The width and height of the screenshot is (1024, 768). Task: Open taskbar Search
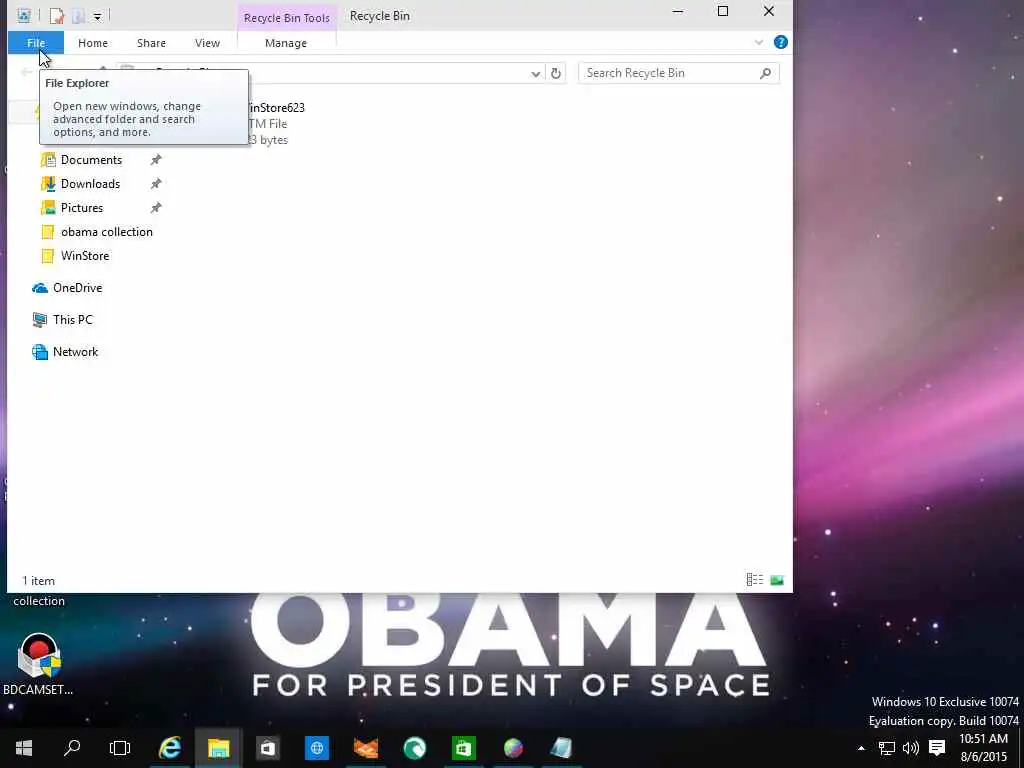72,748
